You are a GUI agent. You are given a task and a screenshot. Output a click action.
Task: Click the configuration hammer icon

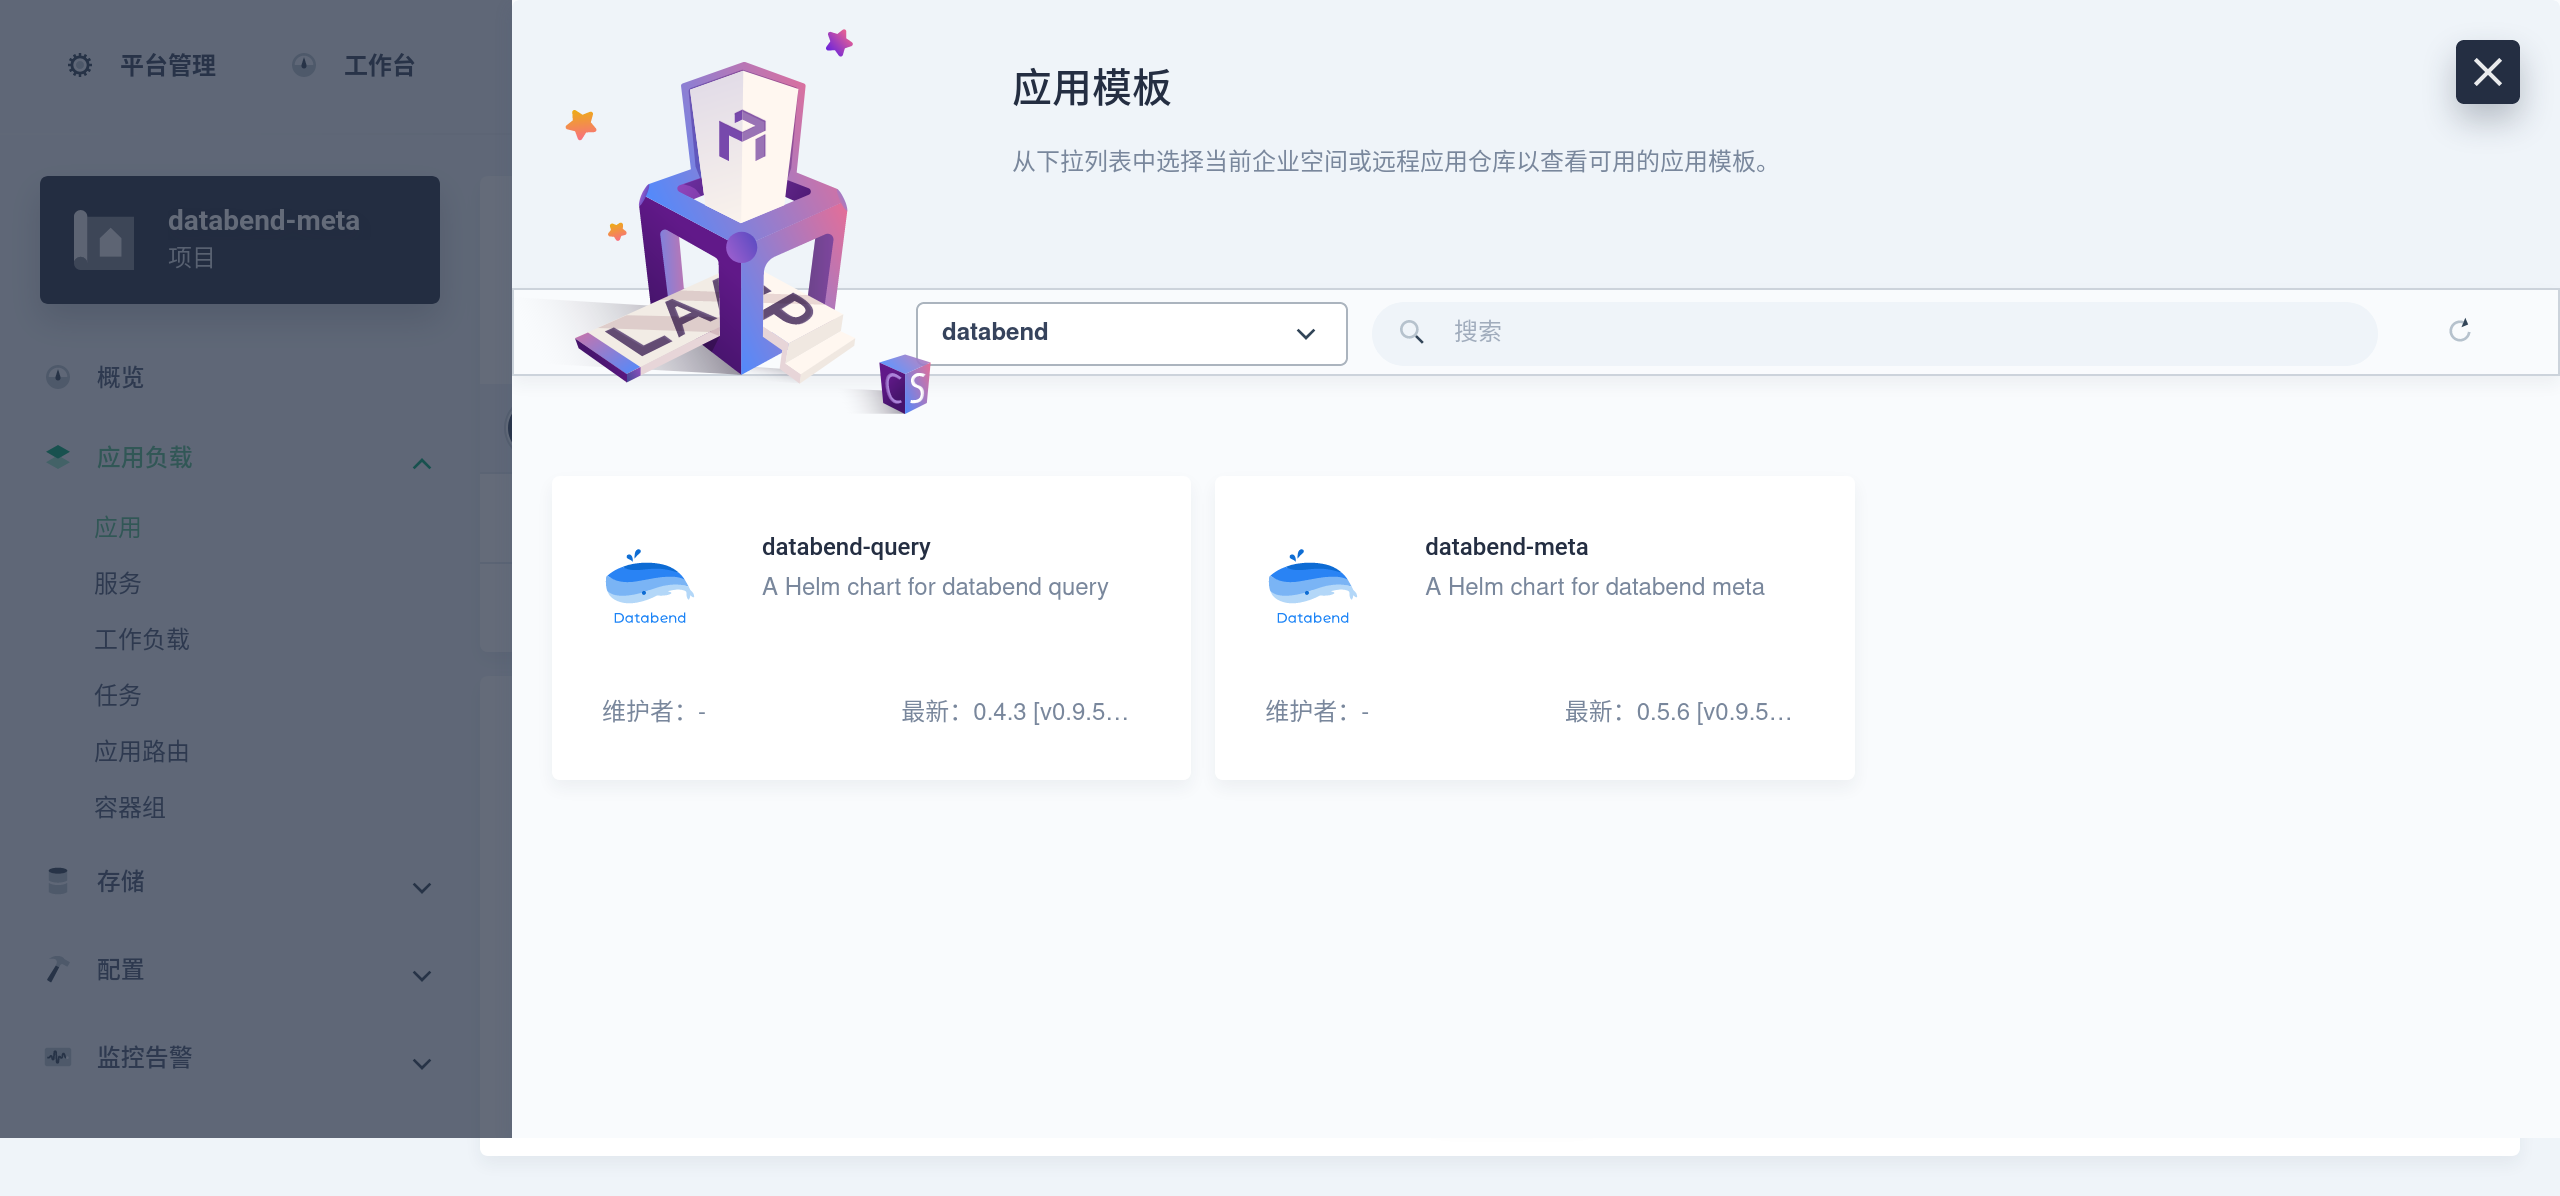coord(58,969)
